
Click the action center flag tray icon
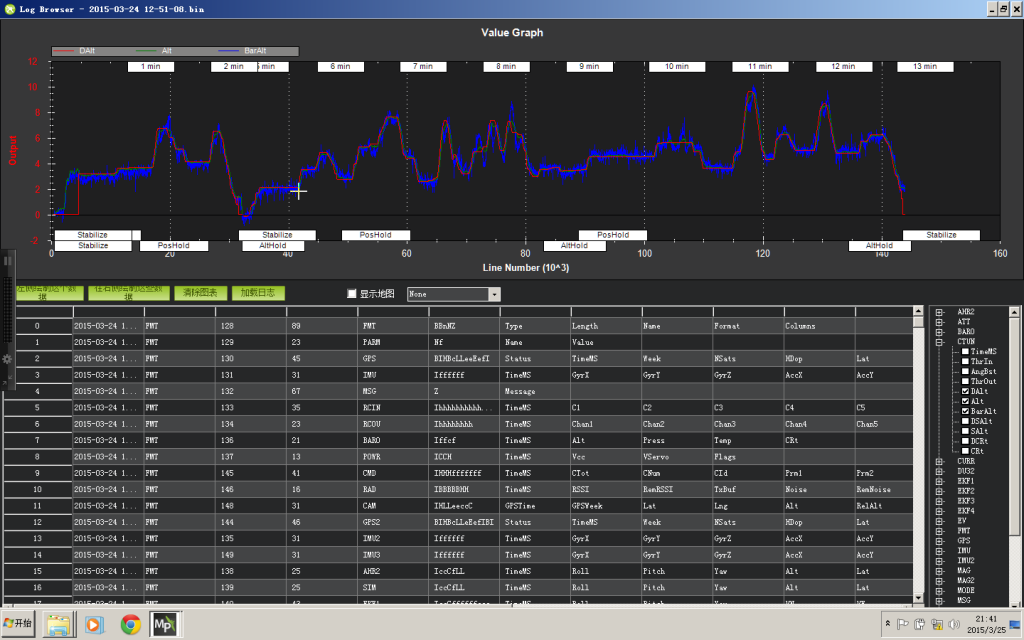[x=903, y=624]
